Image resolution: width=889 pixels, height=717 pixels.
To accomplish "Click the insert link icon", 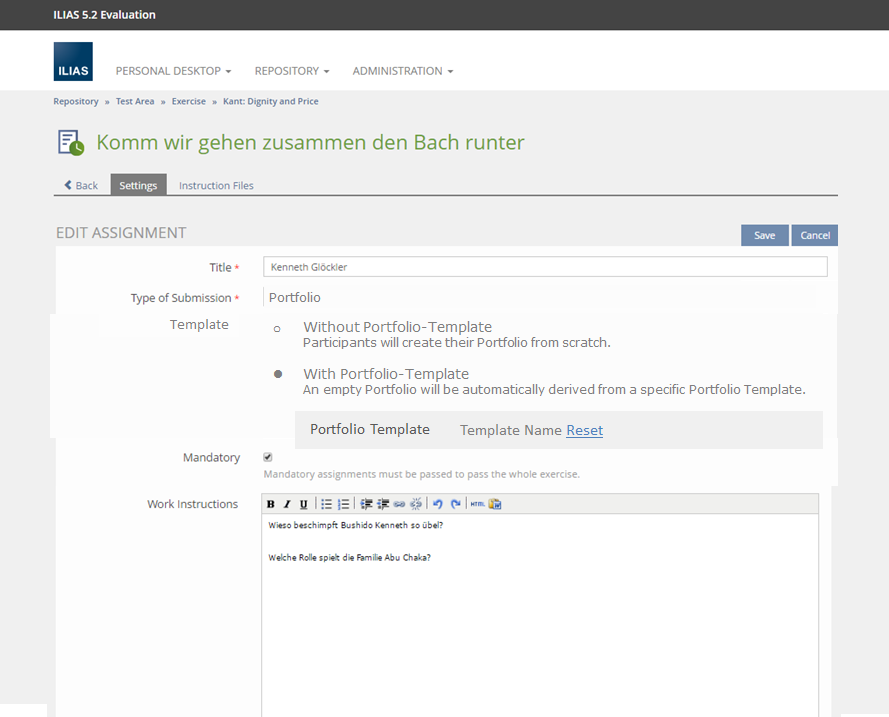I will click(399, 504).
